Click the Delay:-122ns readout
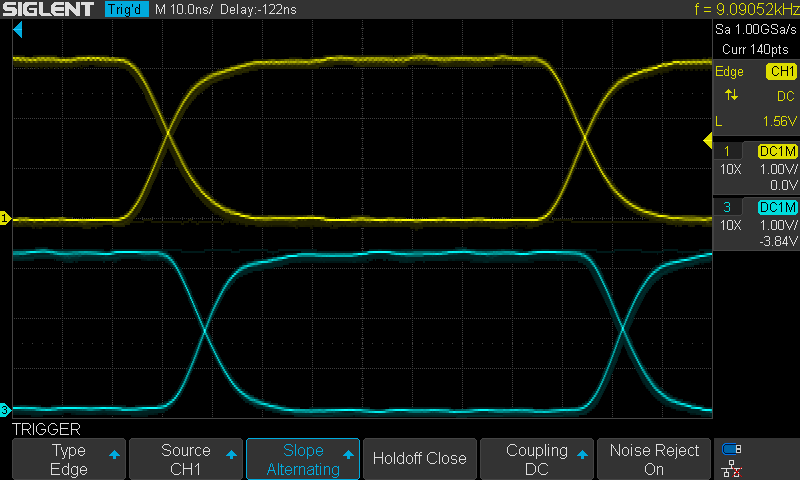 258,9
